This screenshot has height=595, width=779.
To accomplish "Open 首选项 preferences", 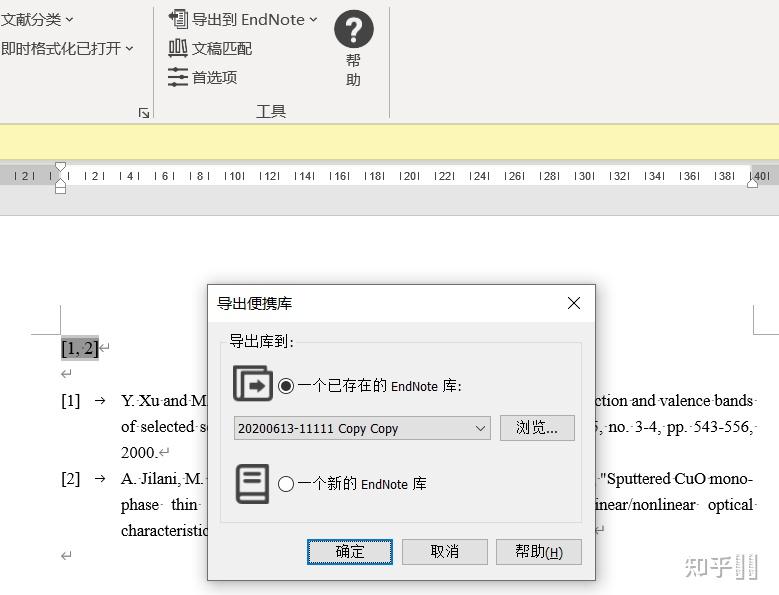I will [203, 77].
